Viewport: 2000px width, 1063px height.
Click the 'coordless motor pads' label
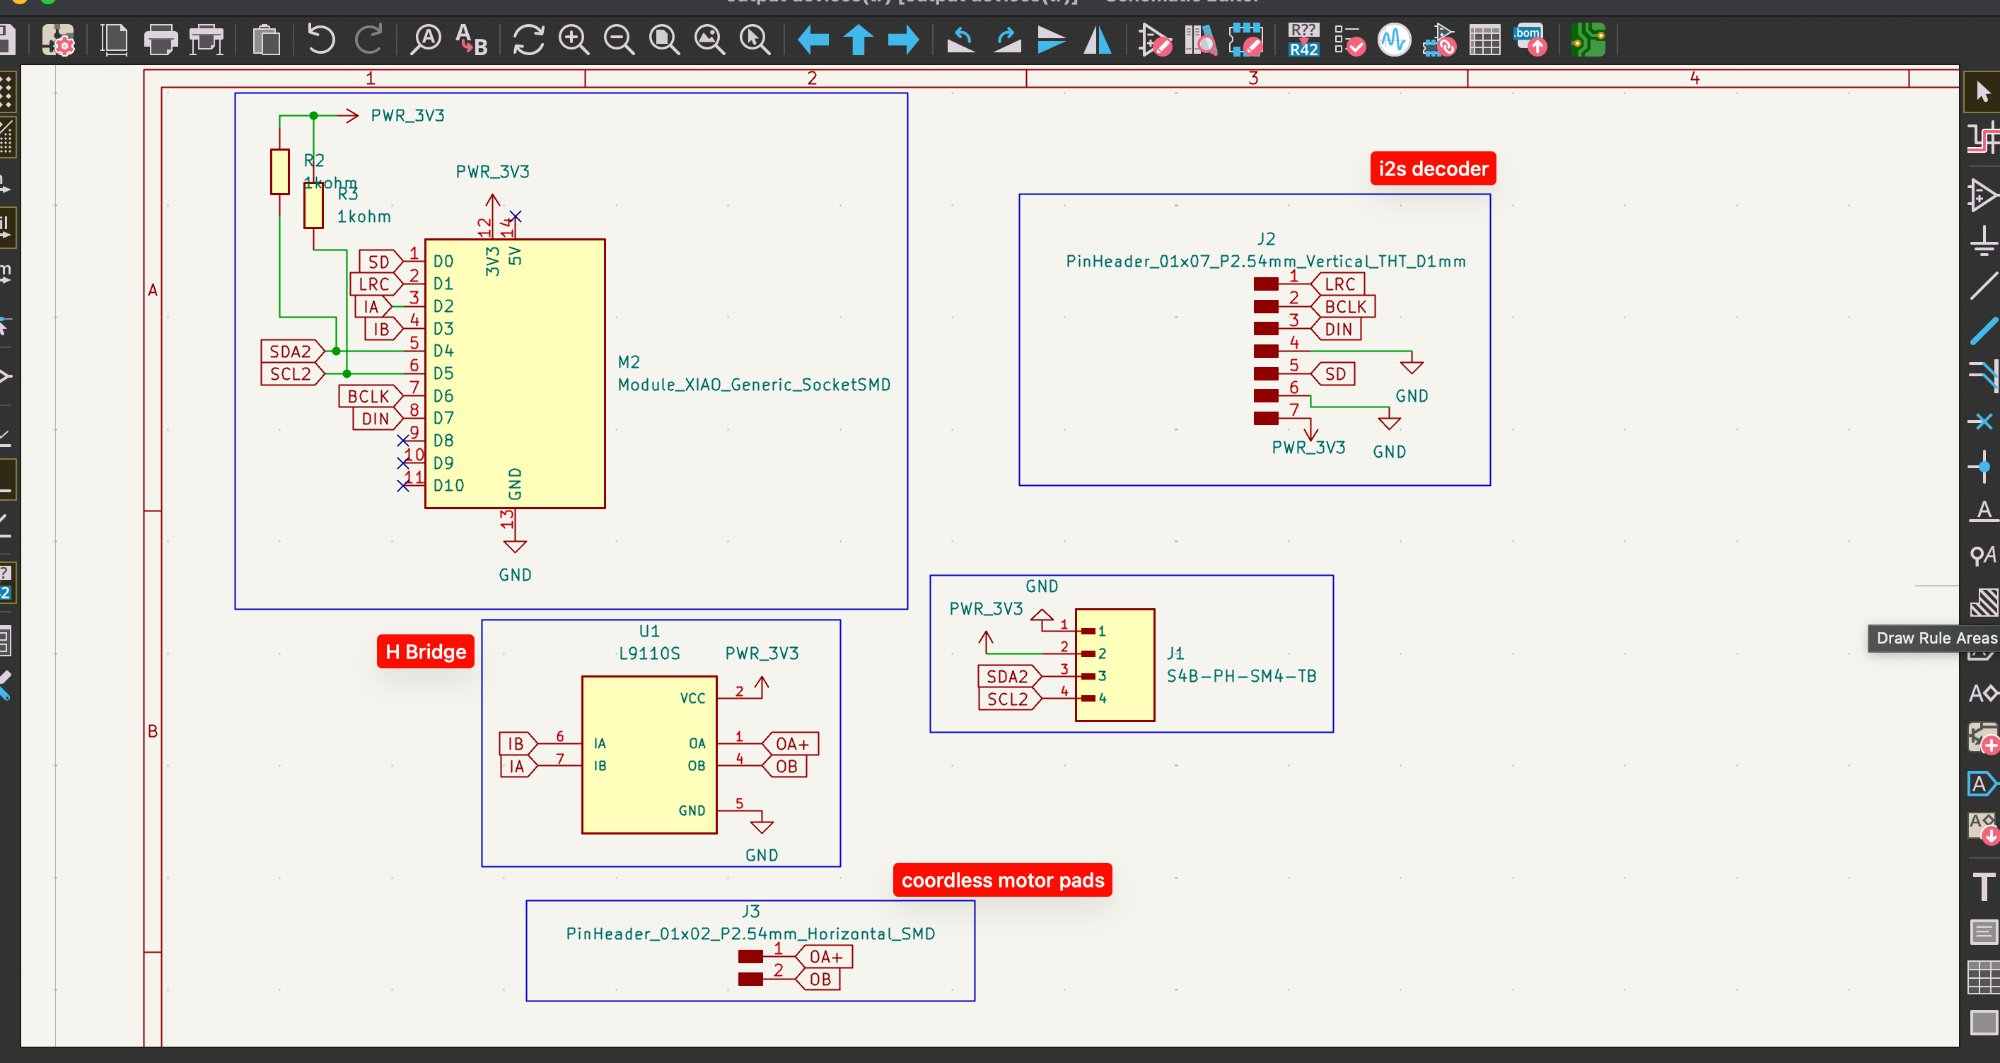click(x=1002, y=881)
